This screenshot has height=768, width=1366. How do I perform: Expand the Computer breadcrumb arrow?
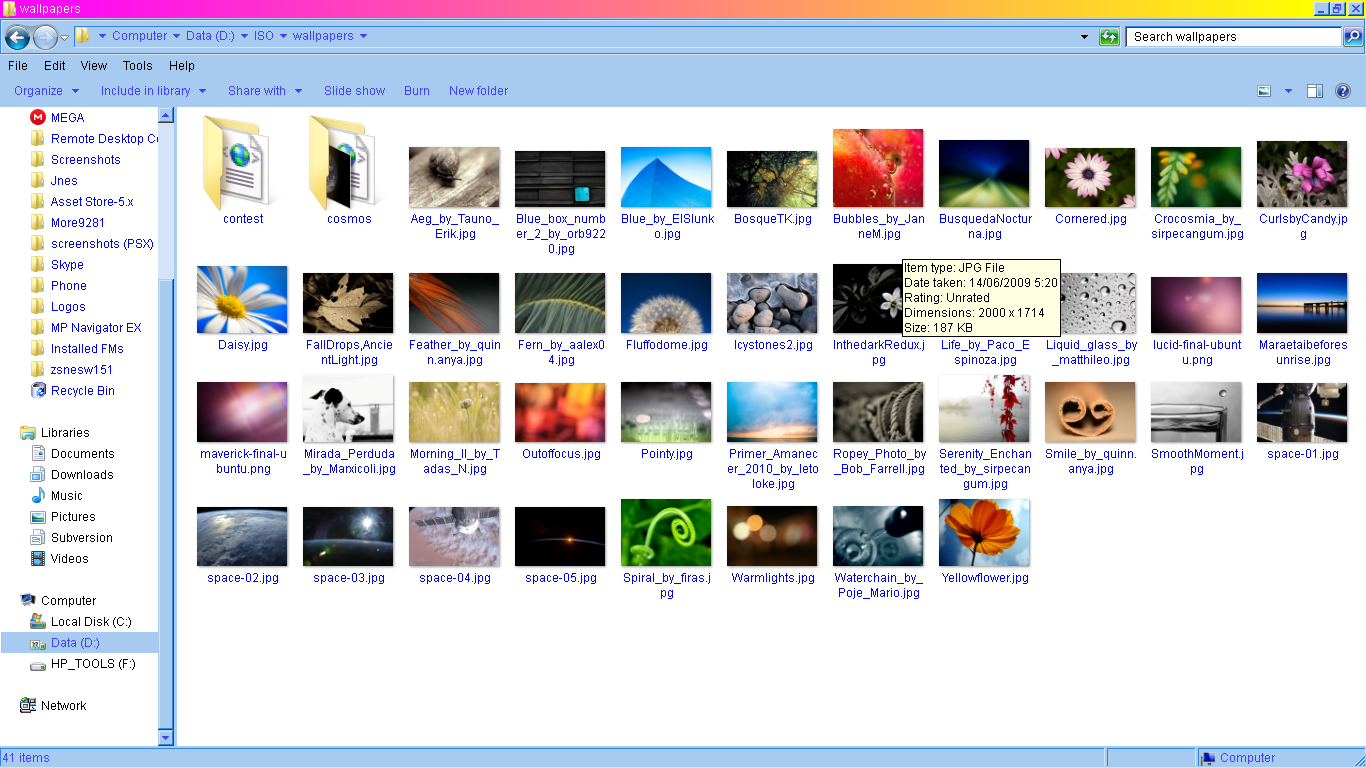(177, 36)
